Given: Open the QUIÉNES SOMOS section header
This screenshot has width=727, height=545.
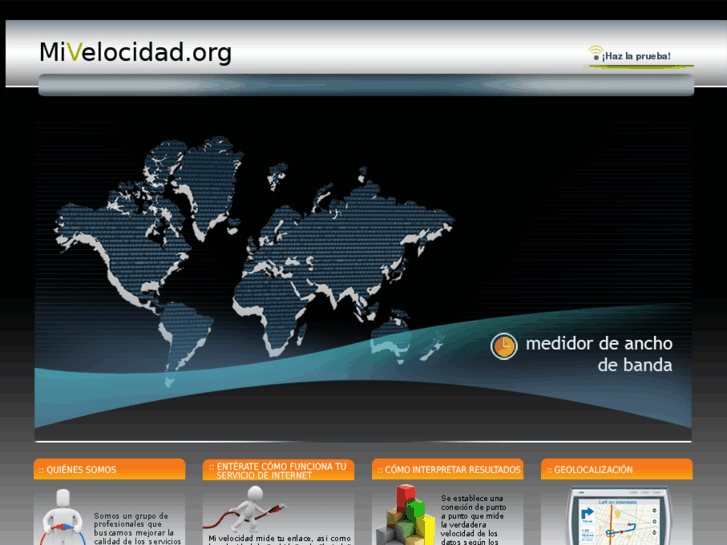Looking at the screenshot, I should click(x=109, y=469).
